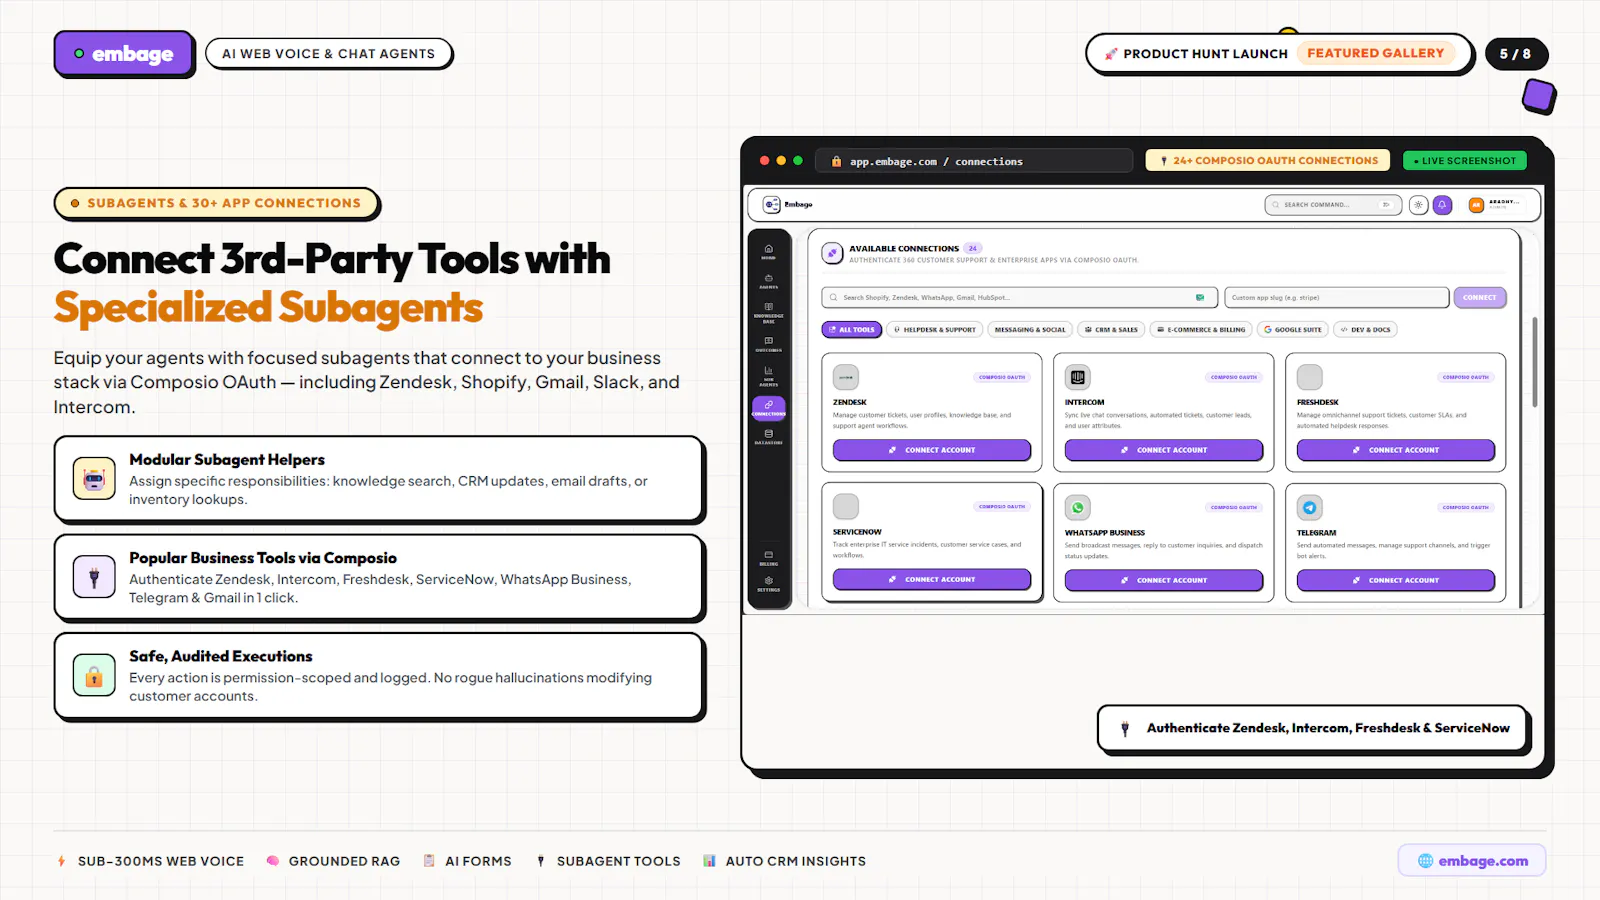Viewport: 1600px width, 900px height.
Task: Click the connections list vertical scrollbar
Action: click(1534, 362)
